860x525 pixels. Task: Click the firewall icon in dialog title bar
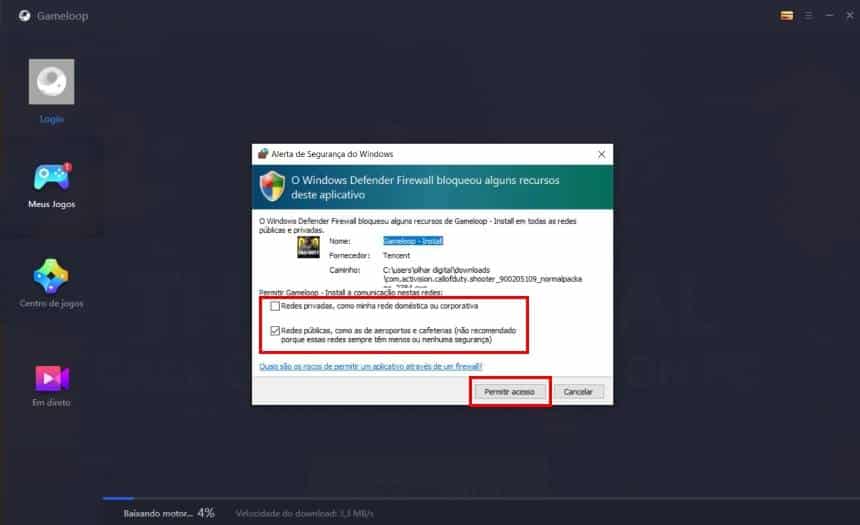[x=263, y=154]
